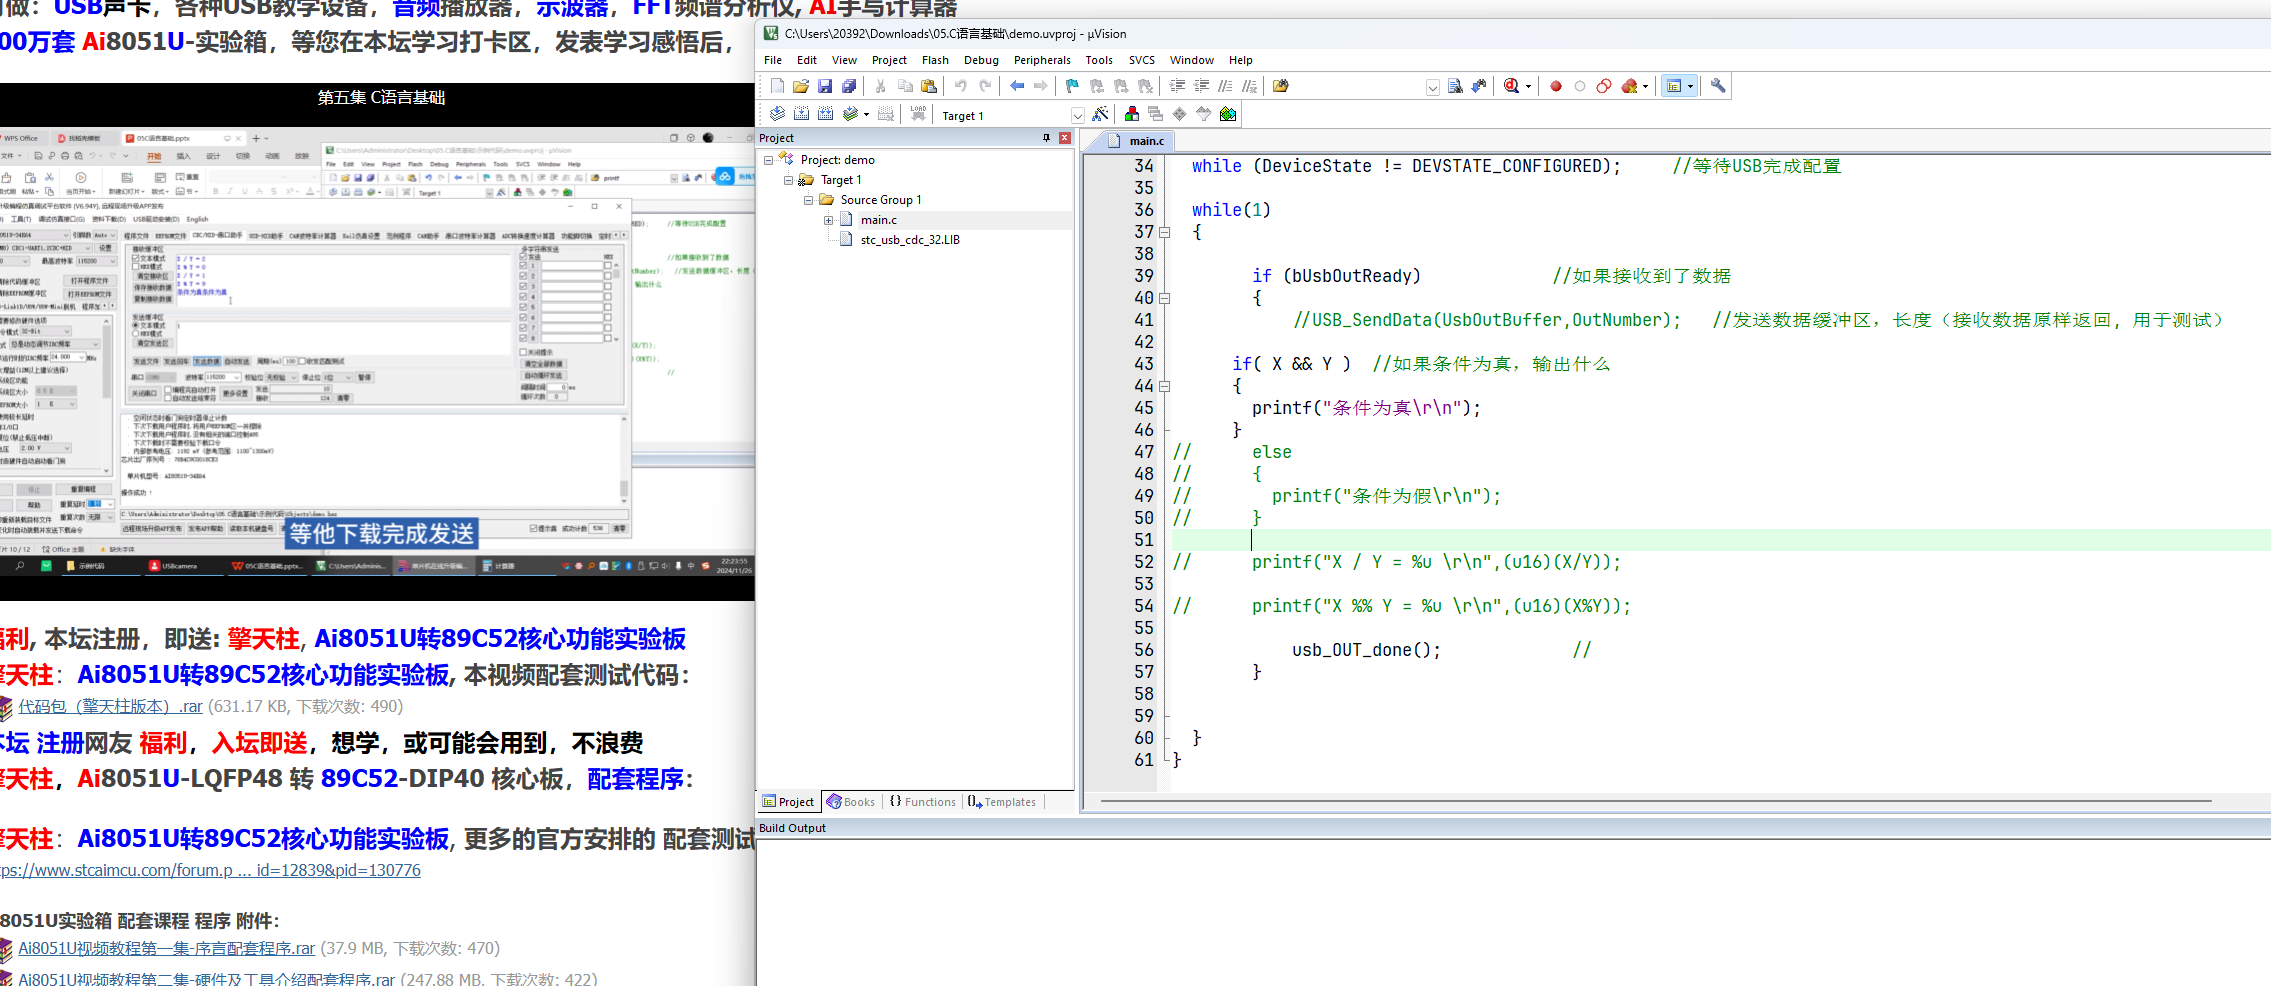Click the Cut scissors icon

click(880, 86)
